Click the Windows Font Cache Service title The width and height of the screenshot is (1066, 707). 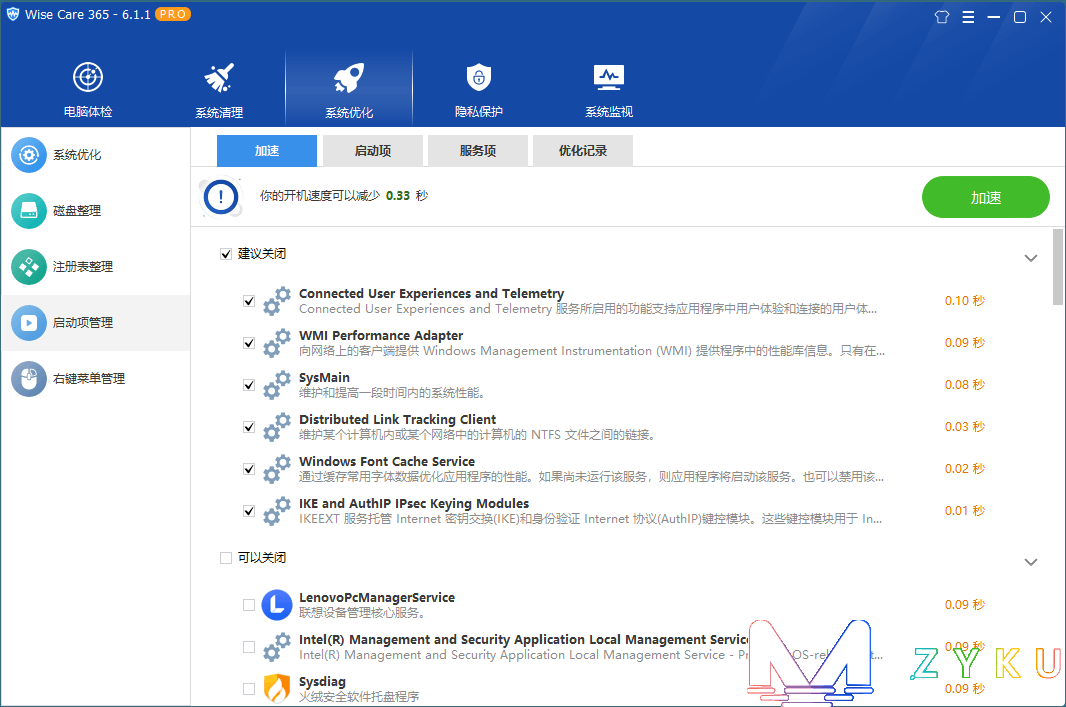pos(387,462)
